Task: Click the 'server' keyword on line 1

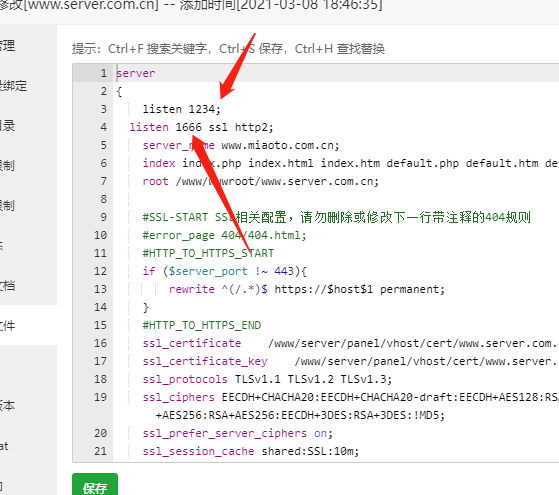Action: pyautogui.click(x=136, y=73)
